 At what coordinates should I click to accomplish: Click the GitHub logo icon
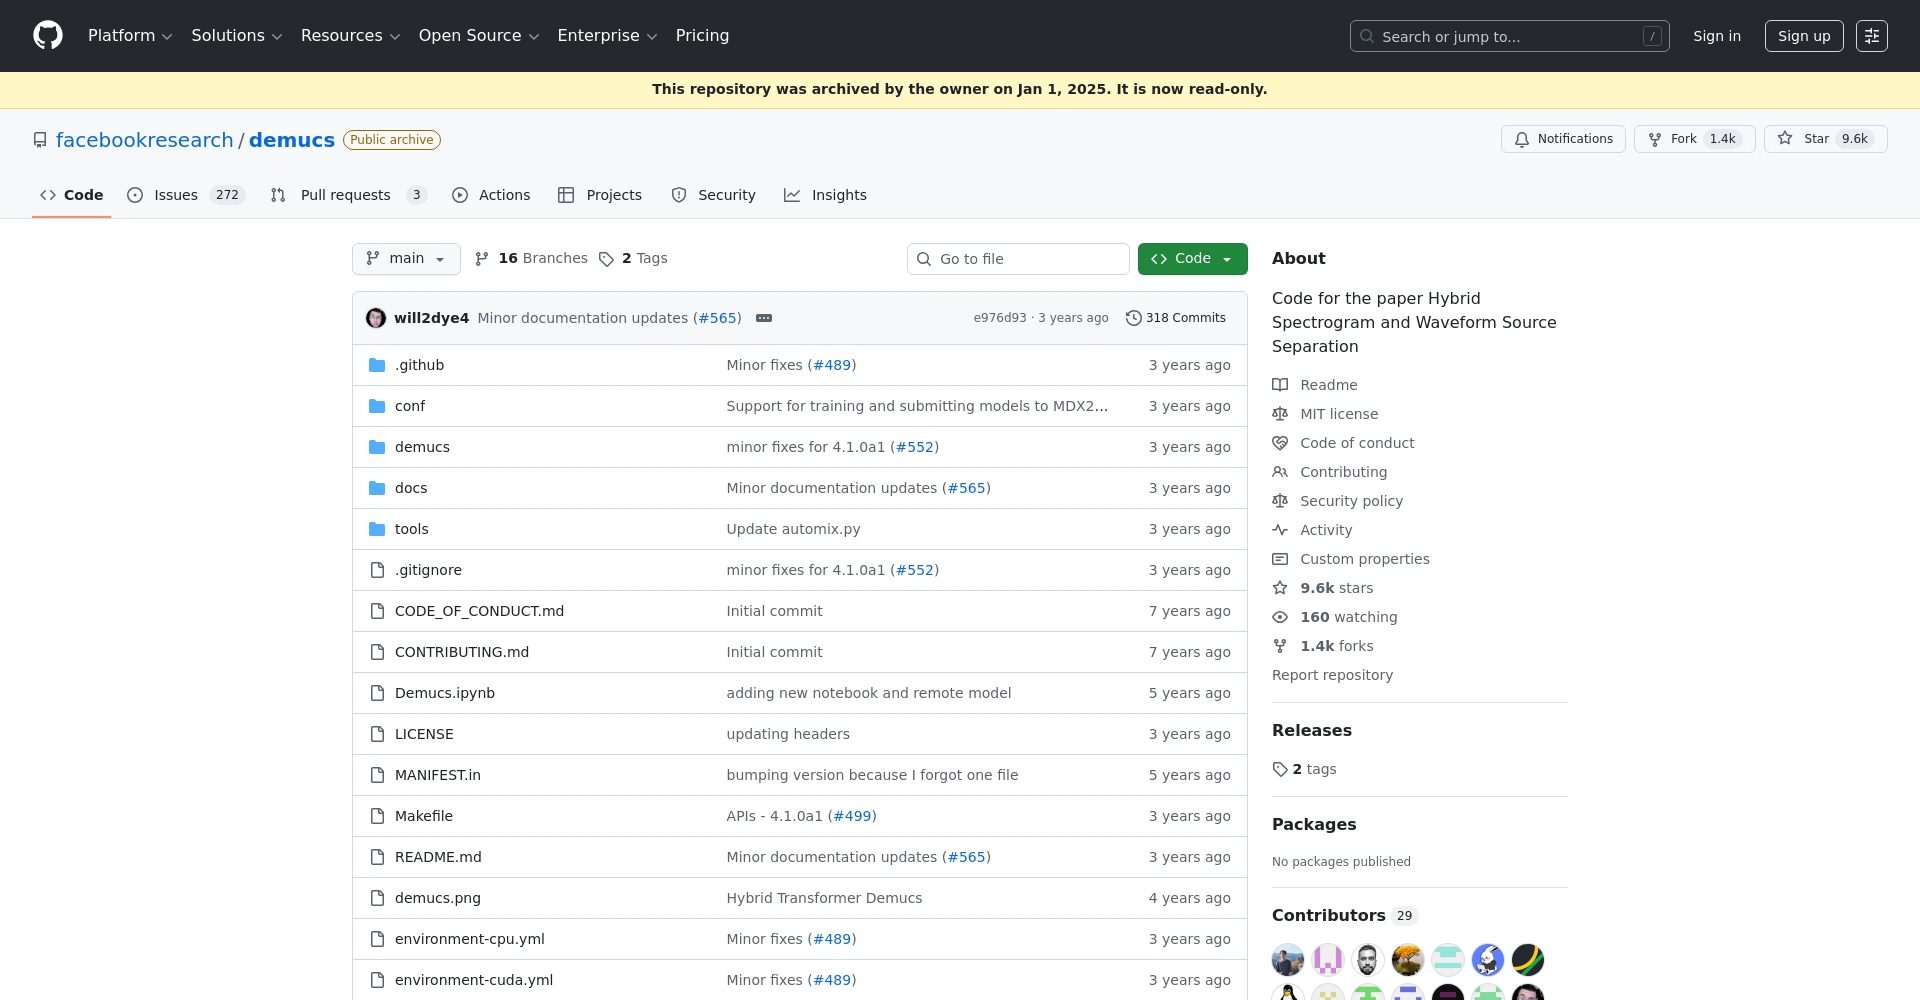(47, 36)
